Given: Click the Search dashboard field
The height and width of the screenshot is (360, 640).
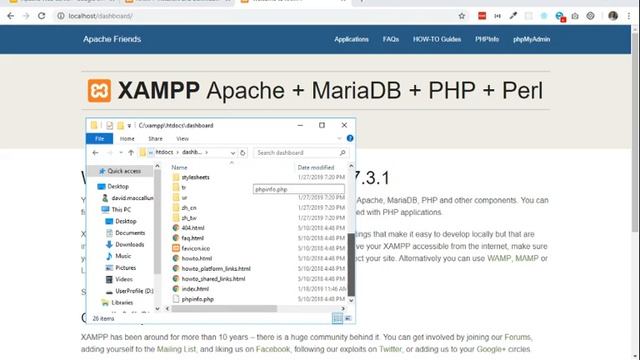Looking at the screenshot, I should coord(301,153).
